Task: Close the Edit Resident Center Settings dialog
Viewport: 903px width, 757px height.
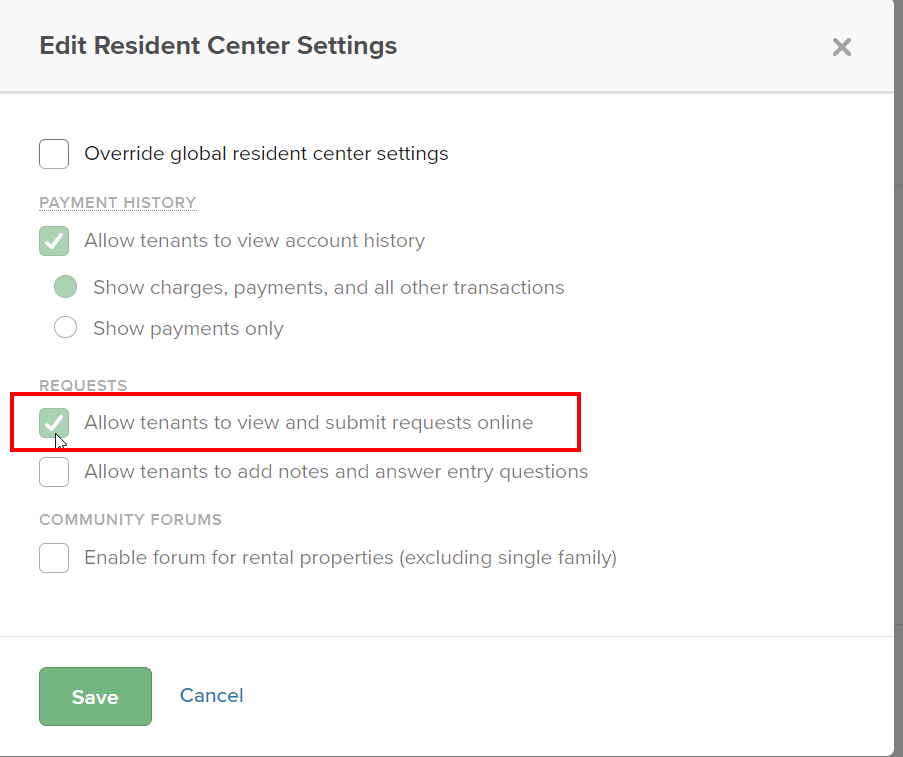Action: pos(842,47)
